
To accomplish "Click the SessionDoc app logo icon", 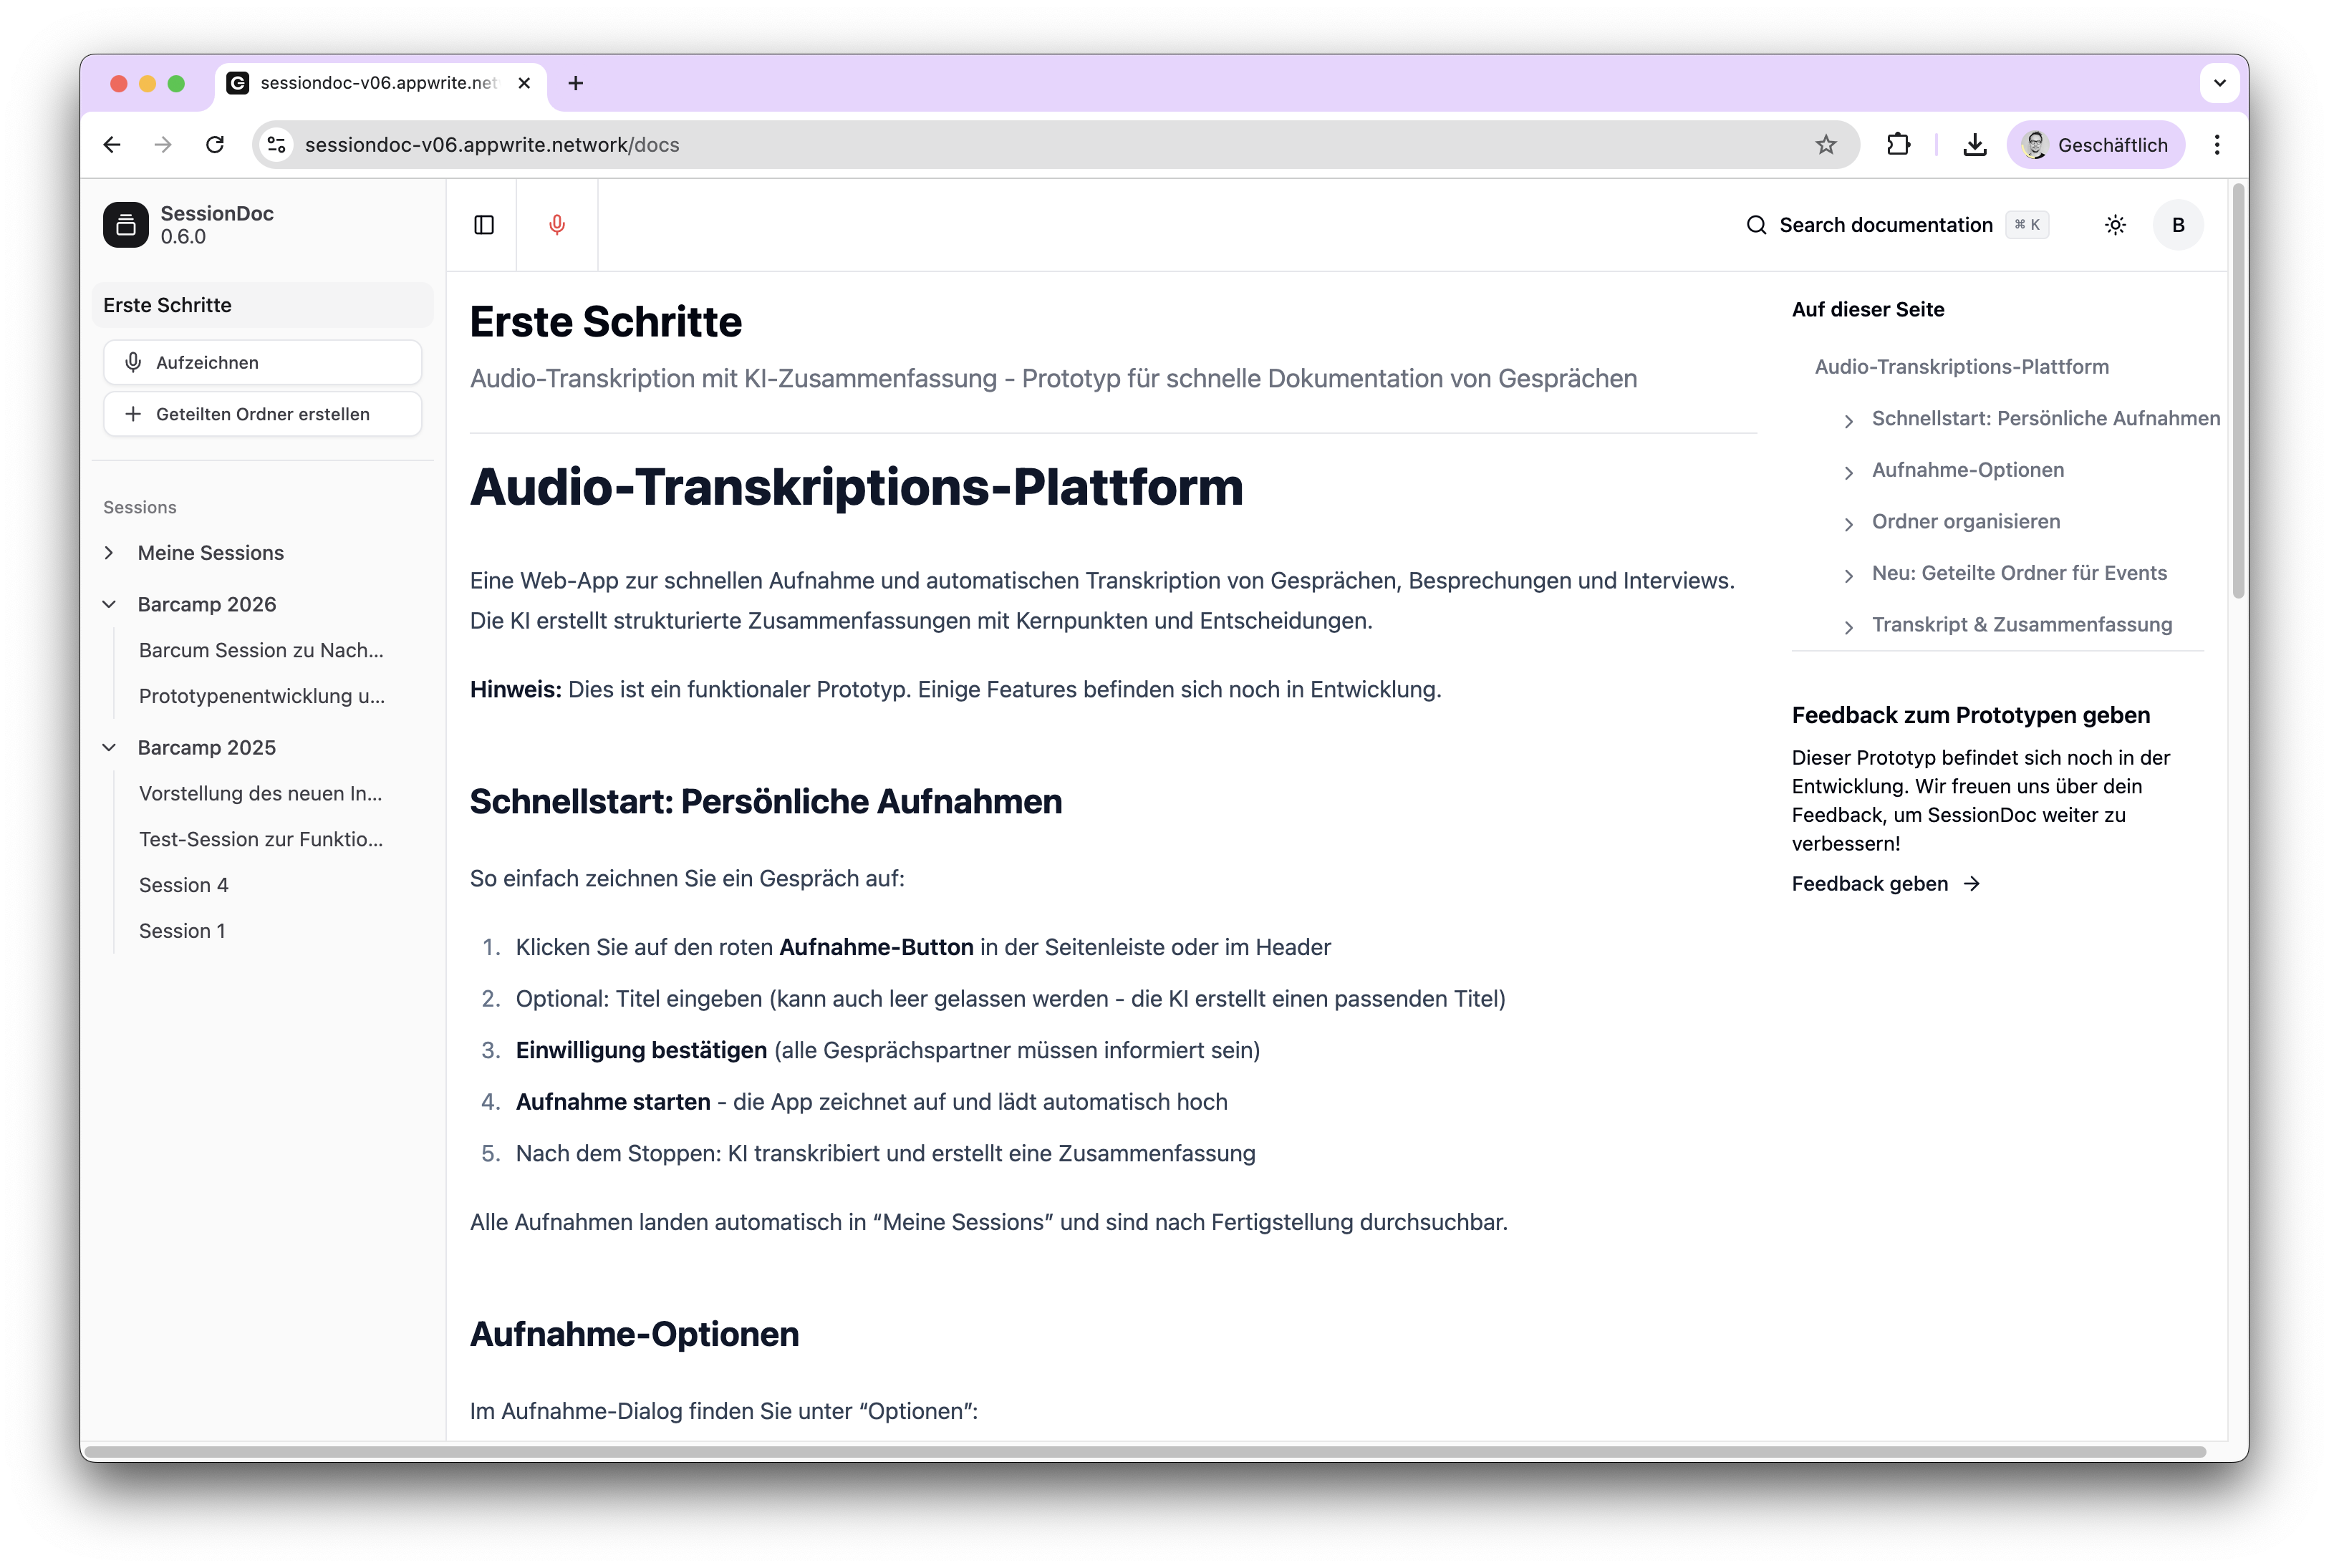I will 125,224.
